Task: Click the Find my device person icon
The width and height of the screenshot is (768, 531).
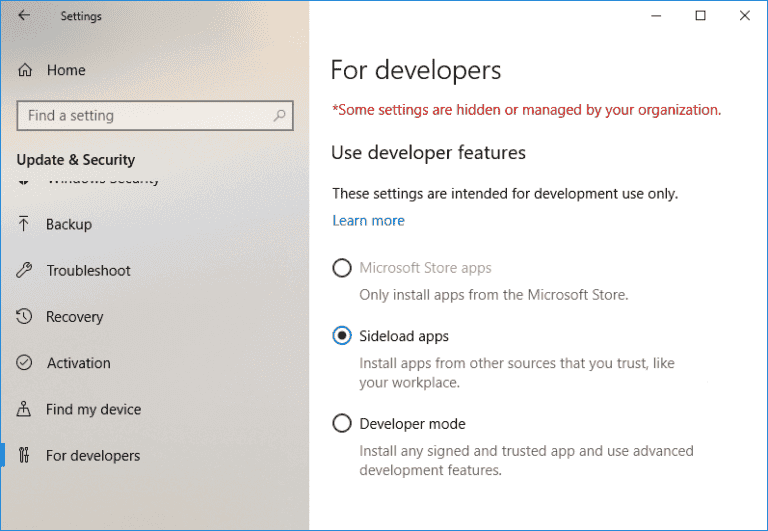Action: (x=24, y=409)
